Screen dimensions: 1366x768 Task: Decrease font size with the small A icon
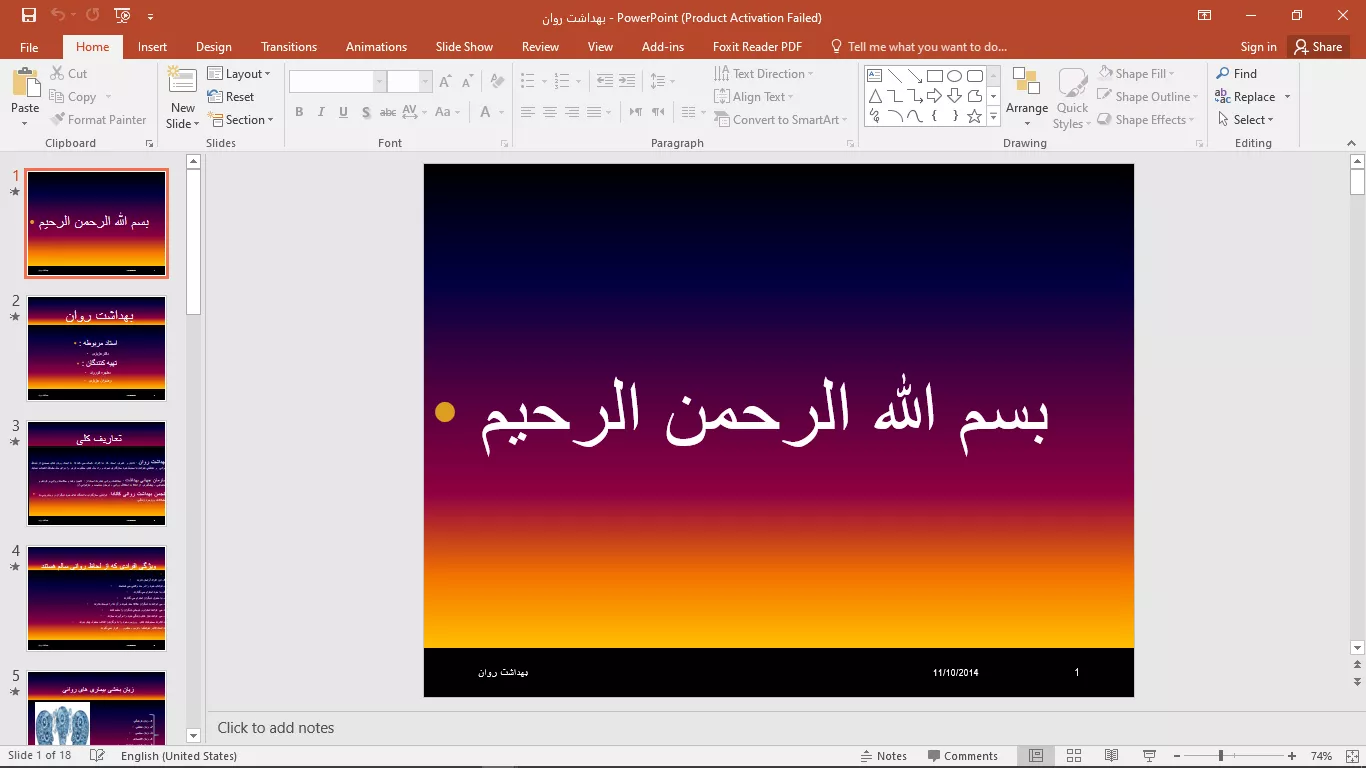coord(467,82)
